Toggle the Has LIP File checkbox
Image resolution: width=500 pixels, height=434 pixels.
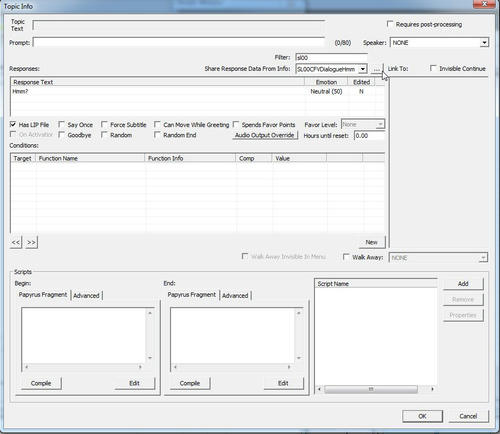[x=13, y=124]
